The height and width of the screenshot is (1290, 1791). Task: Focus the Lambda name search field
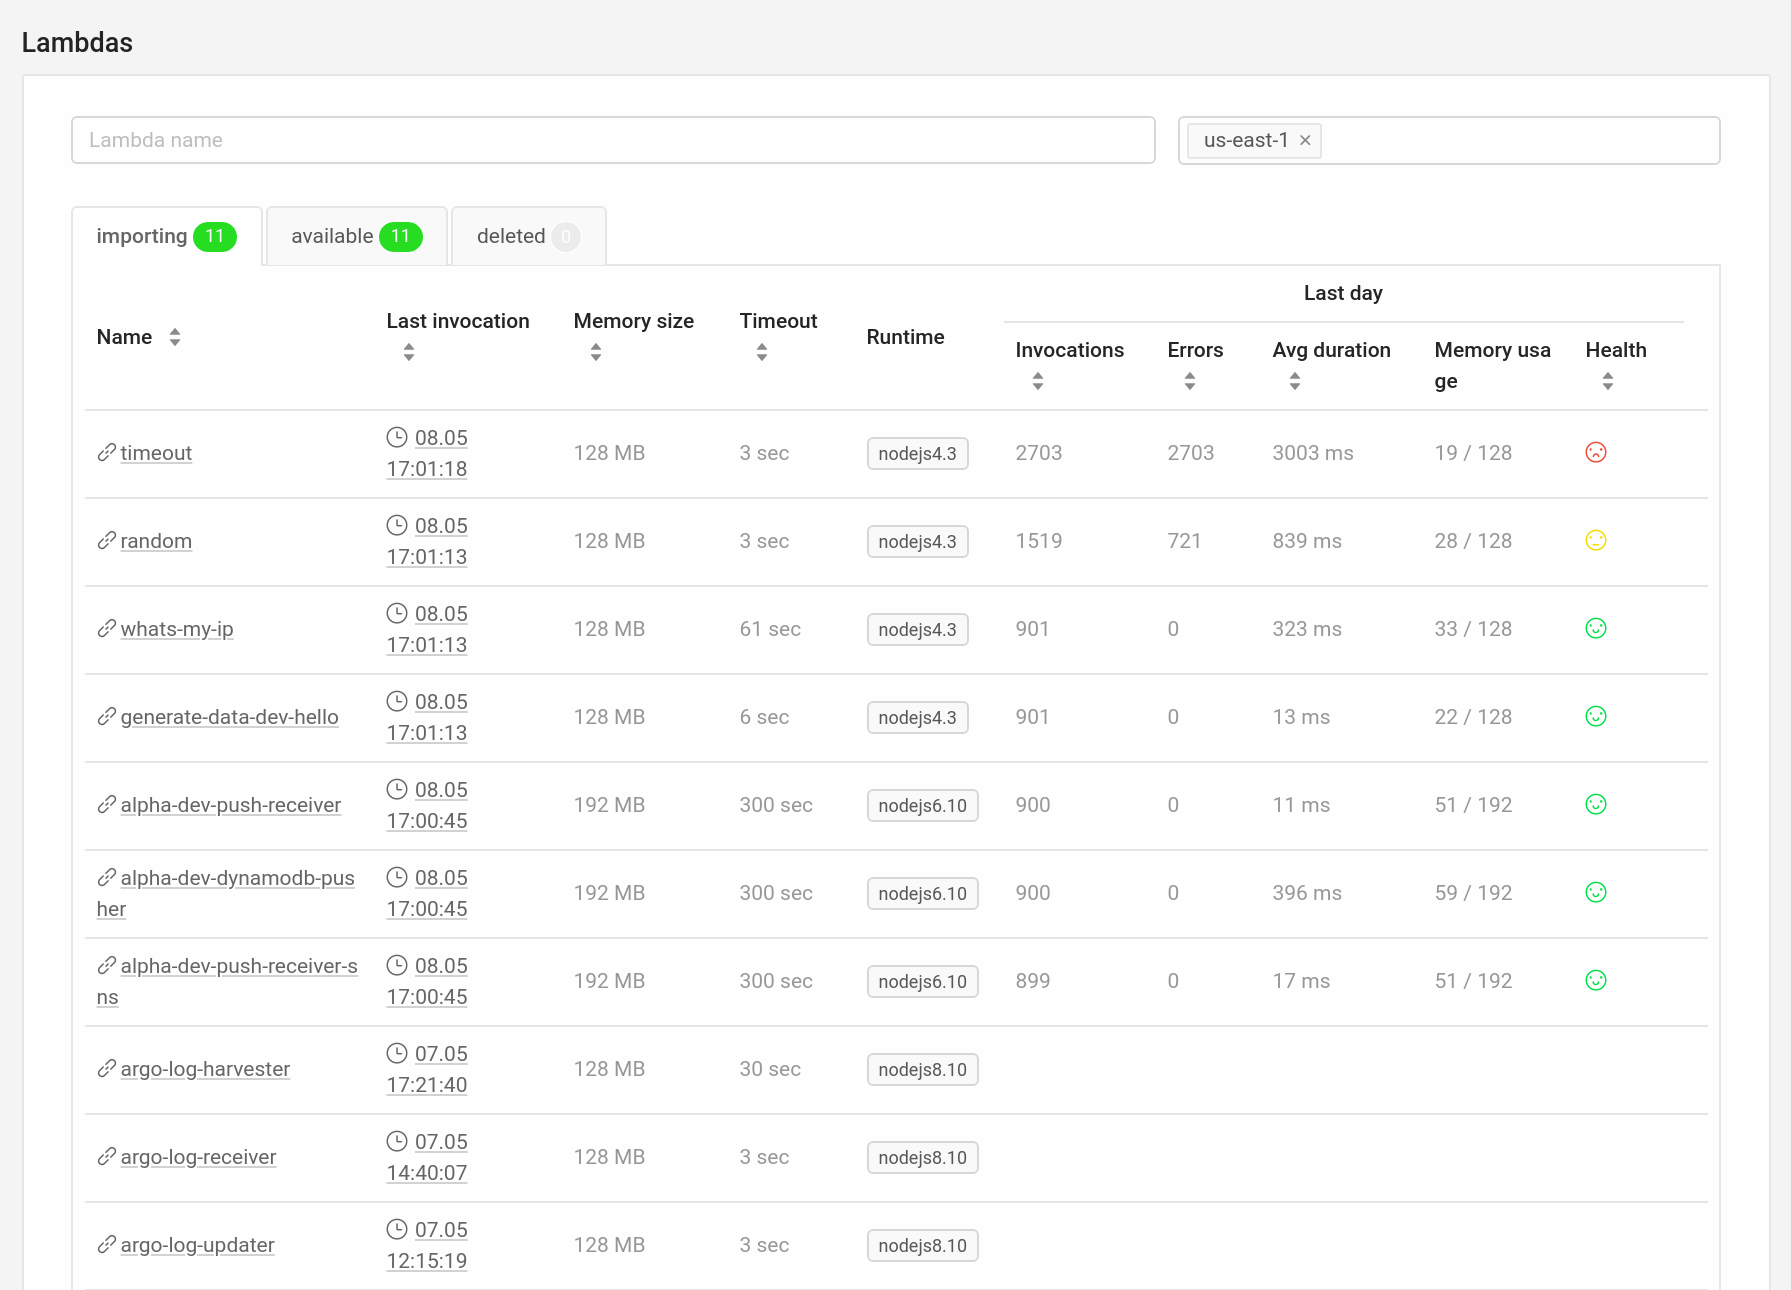pos(613,140)
